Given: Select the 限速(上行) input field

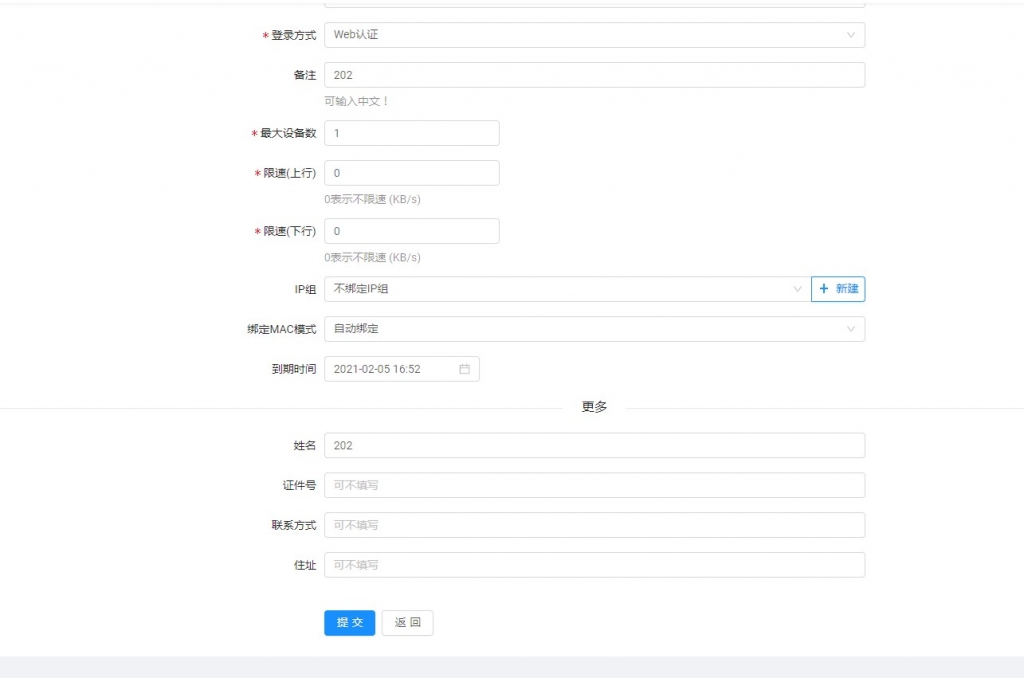Looking at the screenshot, I should pyautogui.click(x=411, y=173).
